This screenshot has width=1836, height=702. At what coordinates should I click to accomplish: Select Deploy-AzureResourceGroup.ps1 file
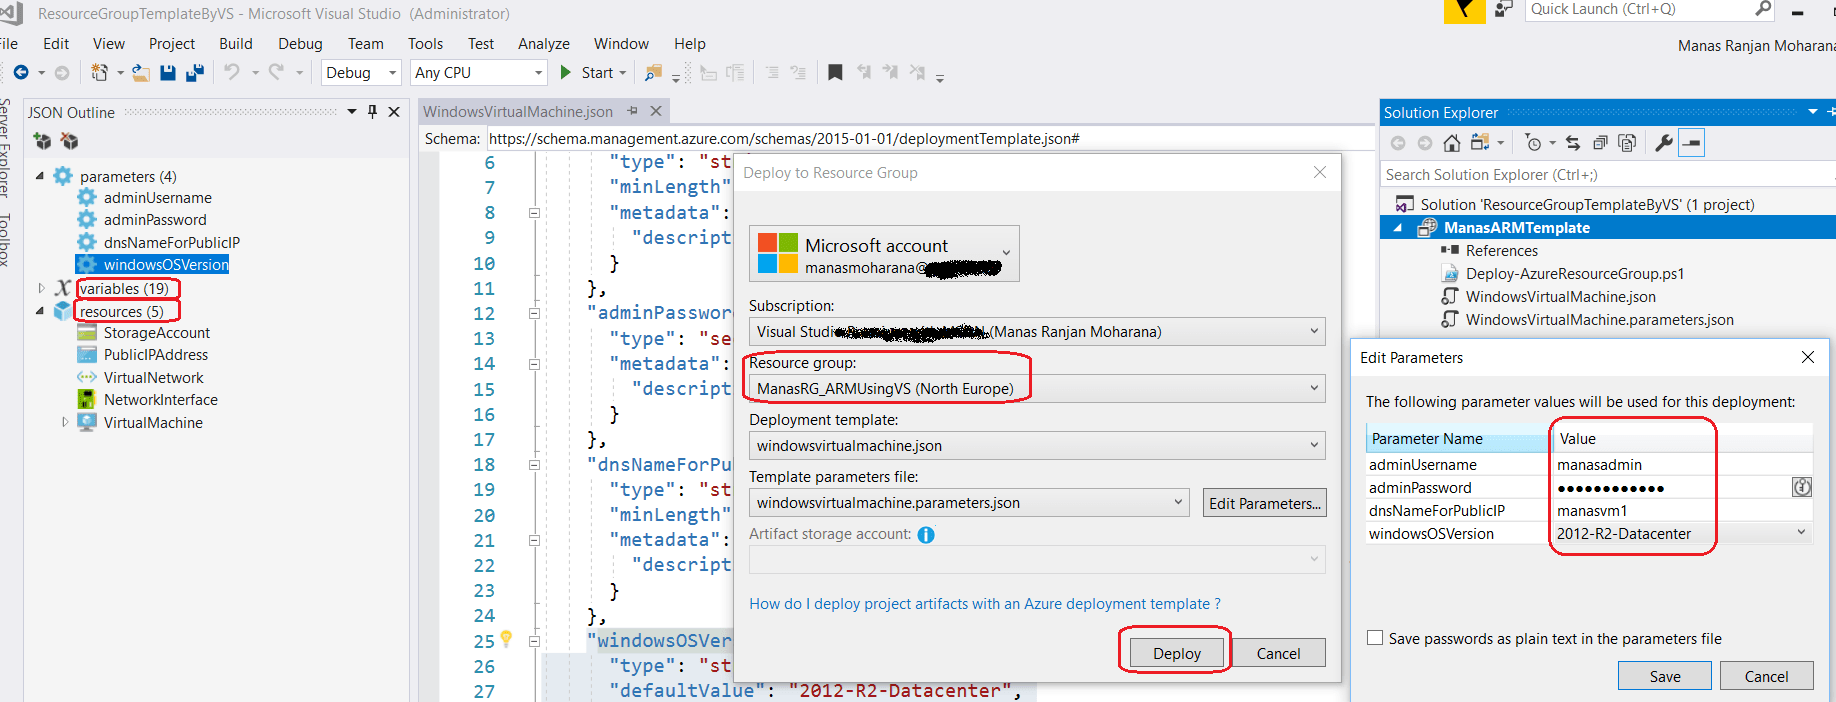[1575, 273]
